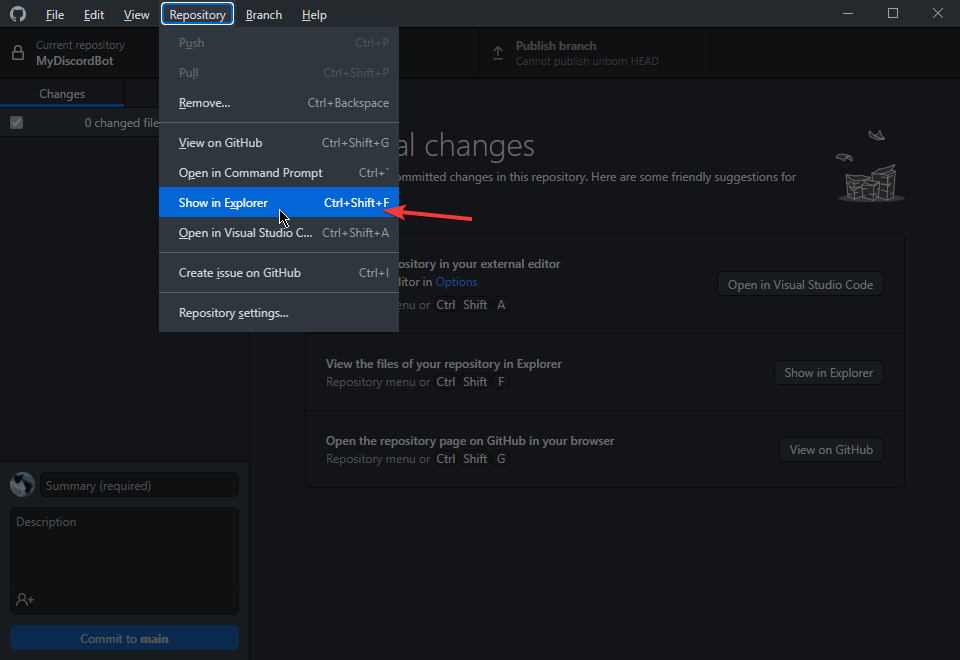This screenshot has width=960, height=660.
Task: Click the Summary input field
Action: [140, 486]
